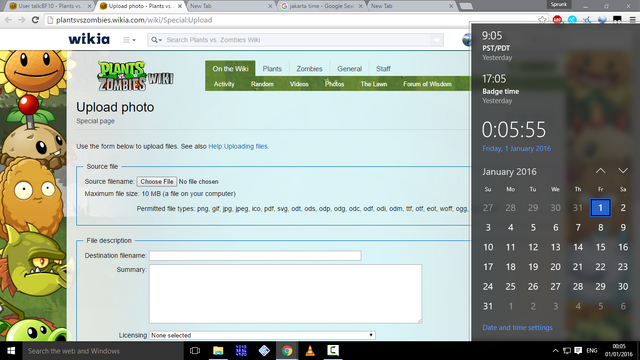Go forward in Chrome
Image resolution: width=640 pixels, height=360 pixels.
click(22, 20)
